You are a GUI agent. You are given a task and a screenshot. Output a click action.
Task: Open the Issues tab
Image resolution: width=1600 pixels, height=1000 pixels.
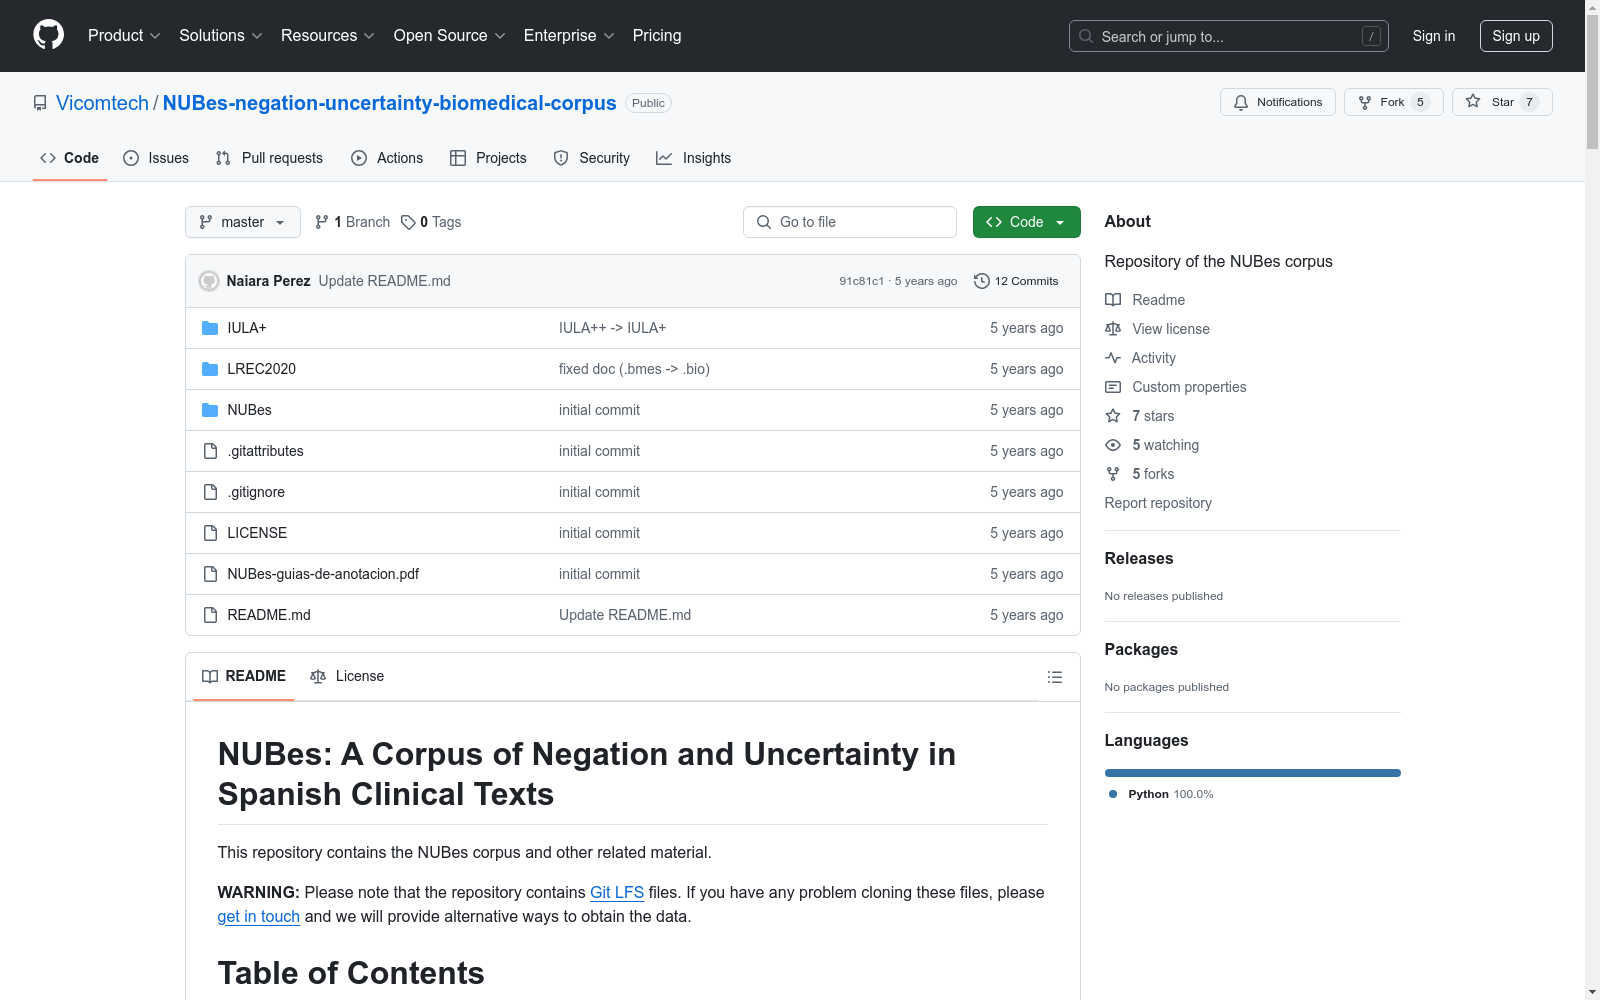156,158
